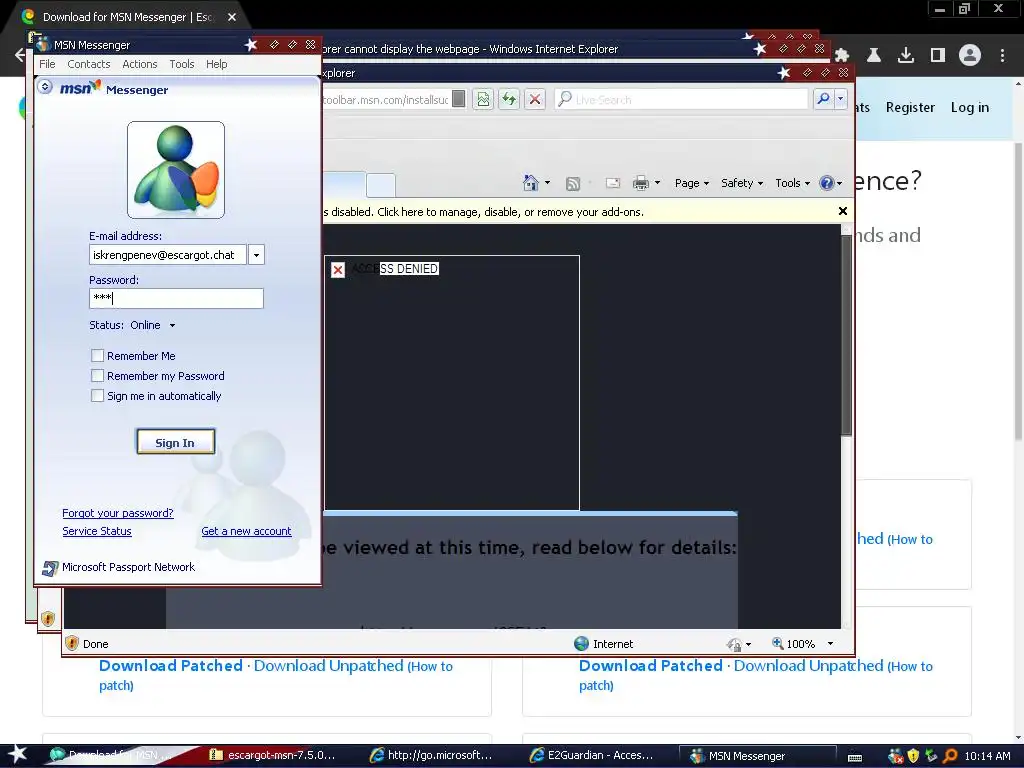Image resolution: width=1024 pixels, height=768 pixels.
Task: Open the Tools dropdown in Internet Explorer
Action: tap(792, 184)
